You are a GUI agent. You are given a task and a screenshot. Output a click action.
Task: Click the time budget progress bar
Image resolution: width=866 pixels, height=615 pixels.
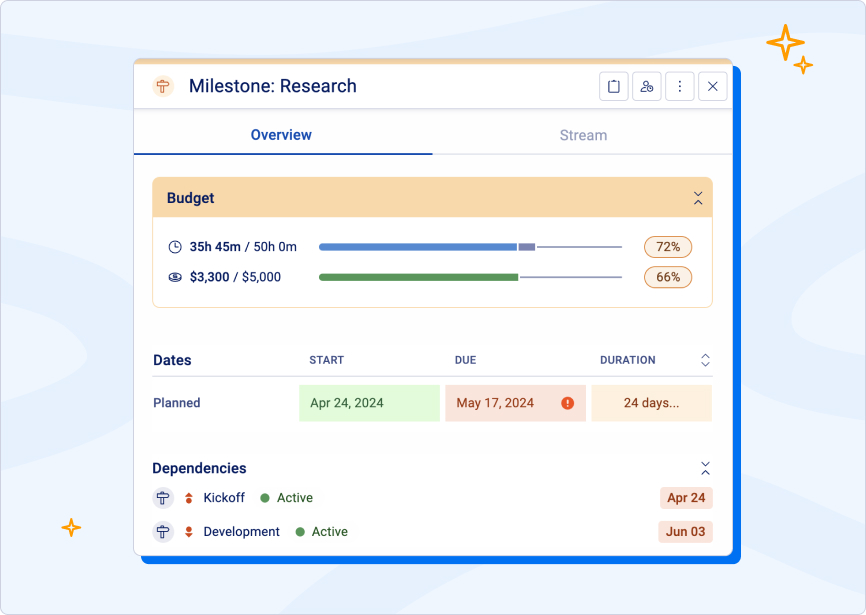470,246
